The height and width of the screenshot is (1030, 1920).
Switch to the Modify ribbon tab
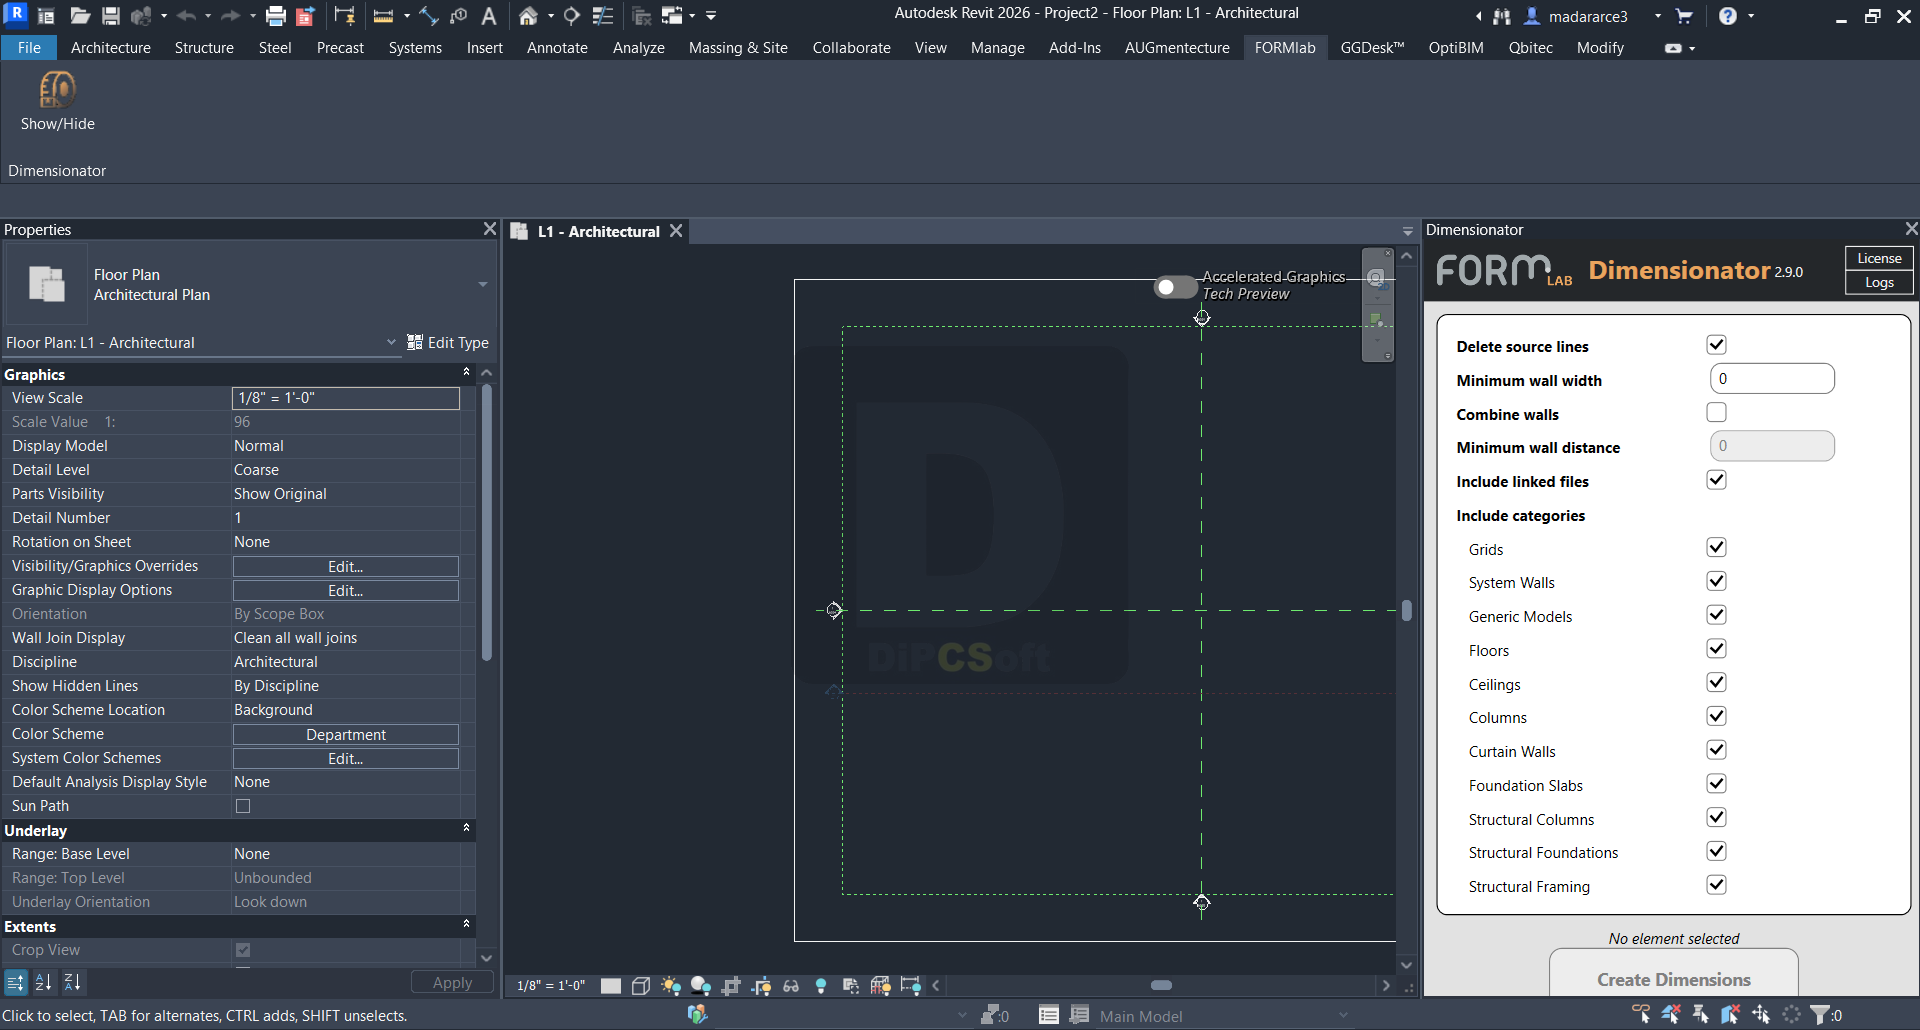point(1600,48)
